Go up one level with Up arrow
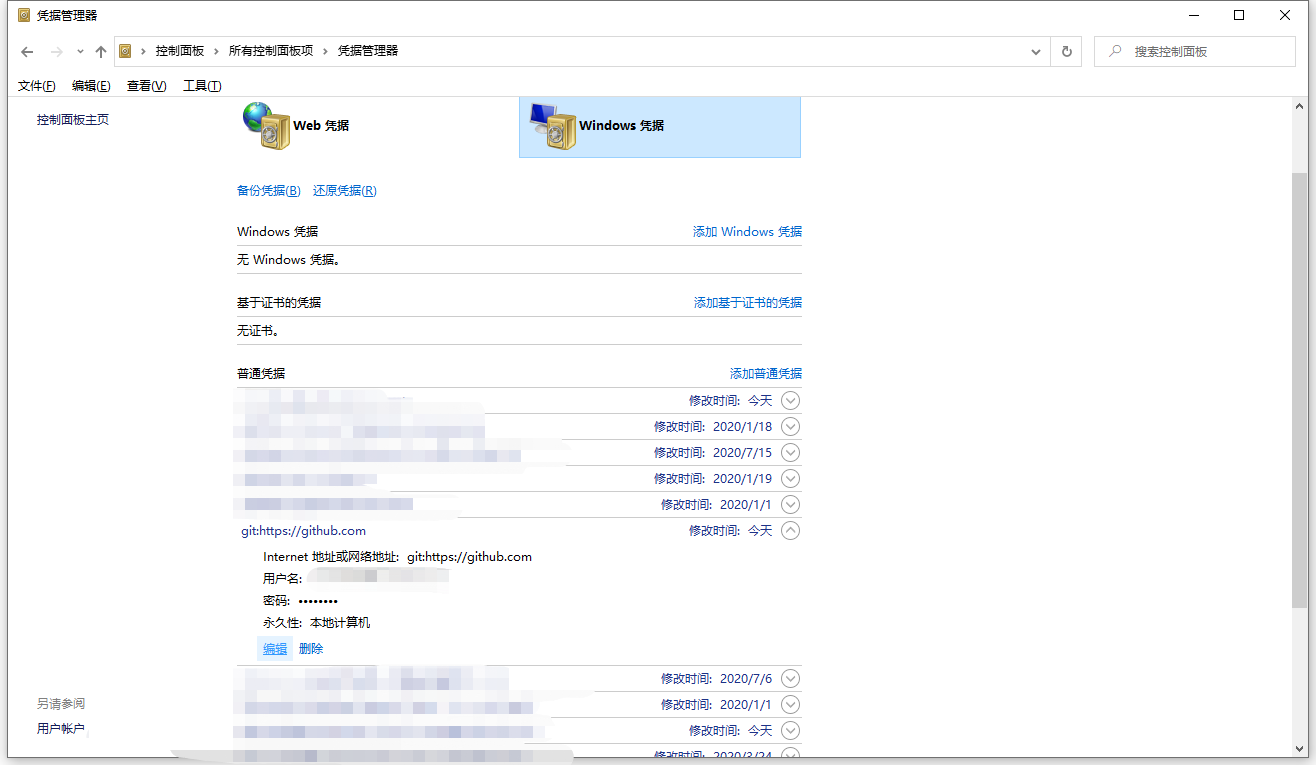The width and height of the screenshot is (1316, 765). [x=101, y=51]
